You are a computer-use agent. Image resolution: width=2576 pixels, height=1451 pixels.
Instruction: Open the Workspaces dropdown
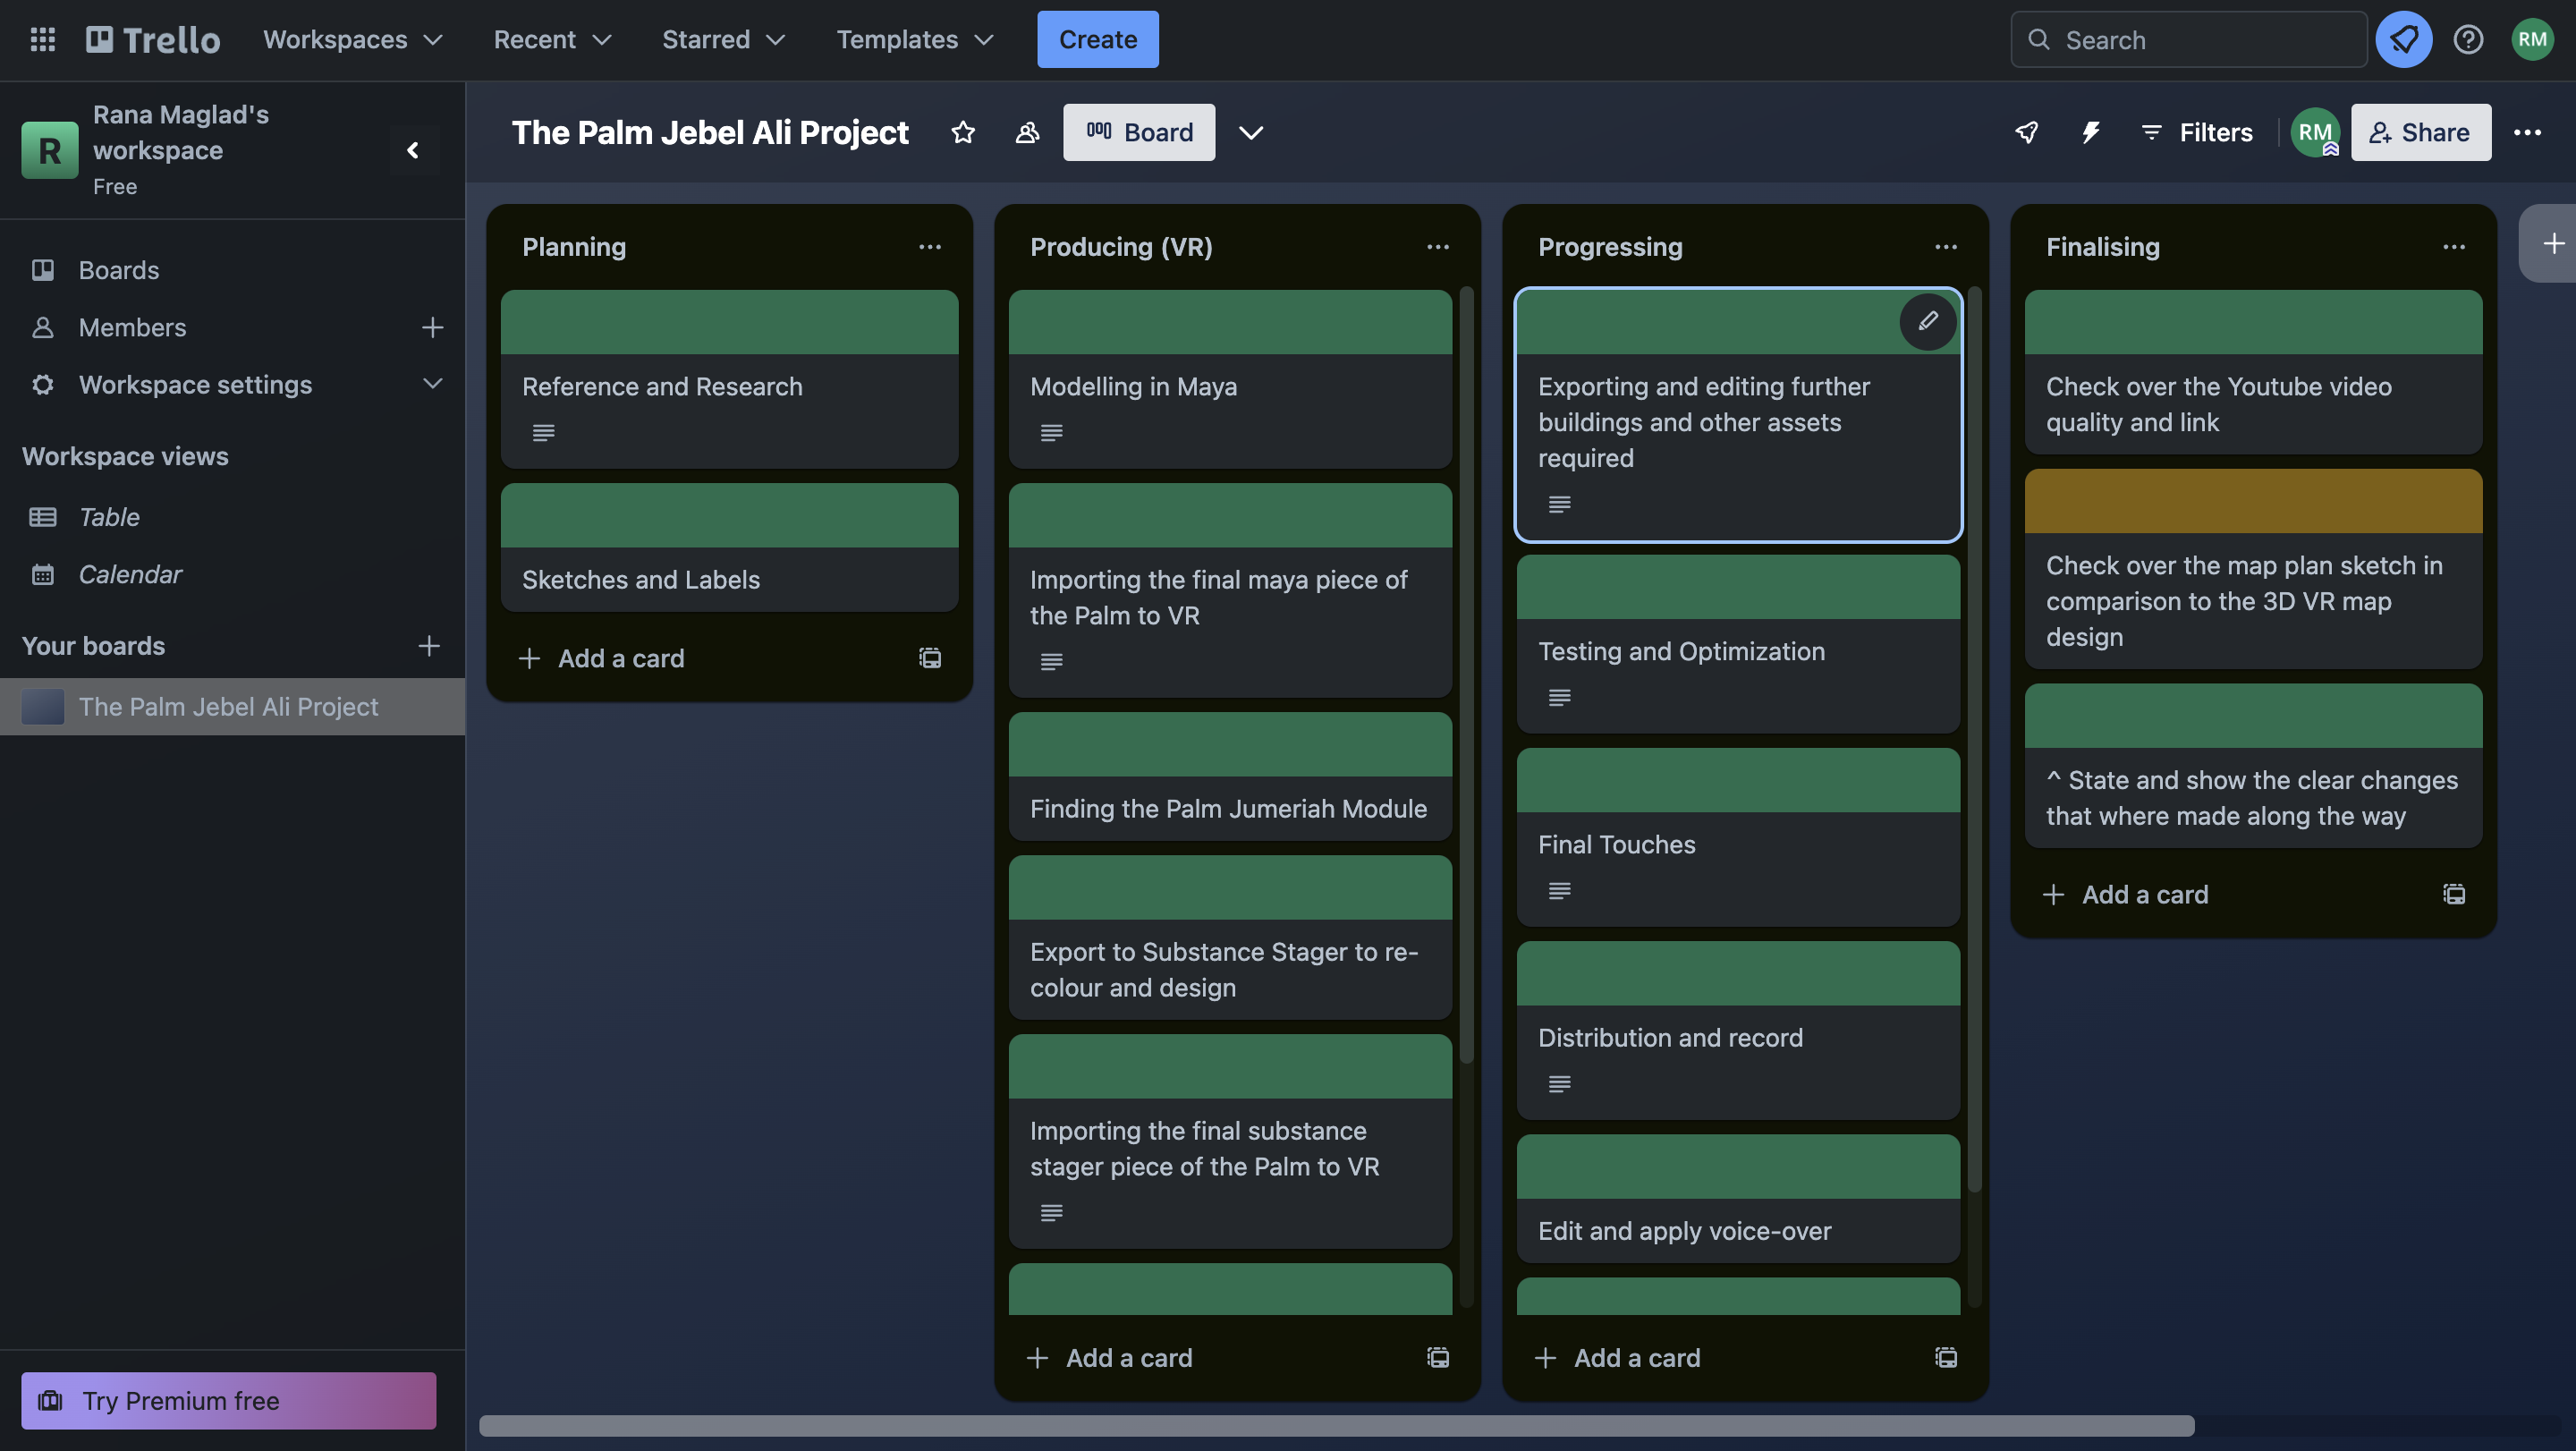pyautogui.click(x=352, y=39)
